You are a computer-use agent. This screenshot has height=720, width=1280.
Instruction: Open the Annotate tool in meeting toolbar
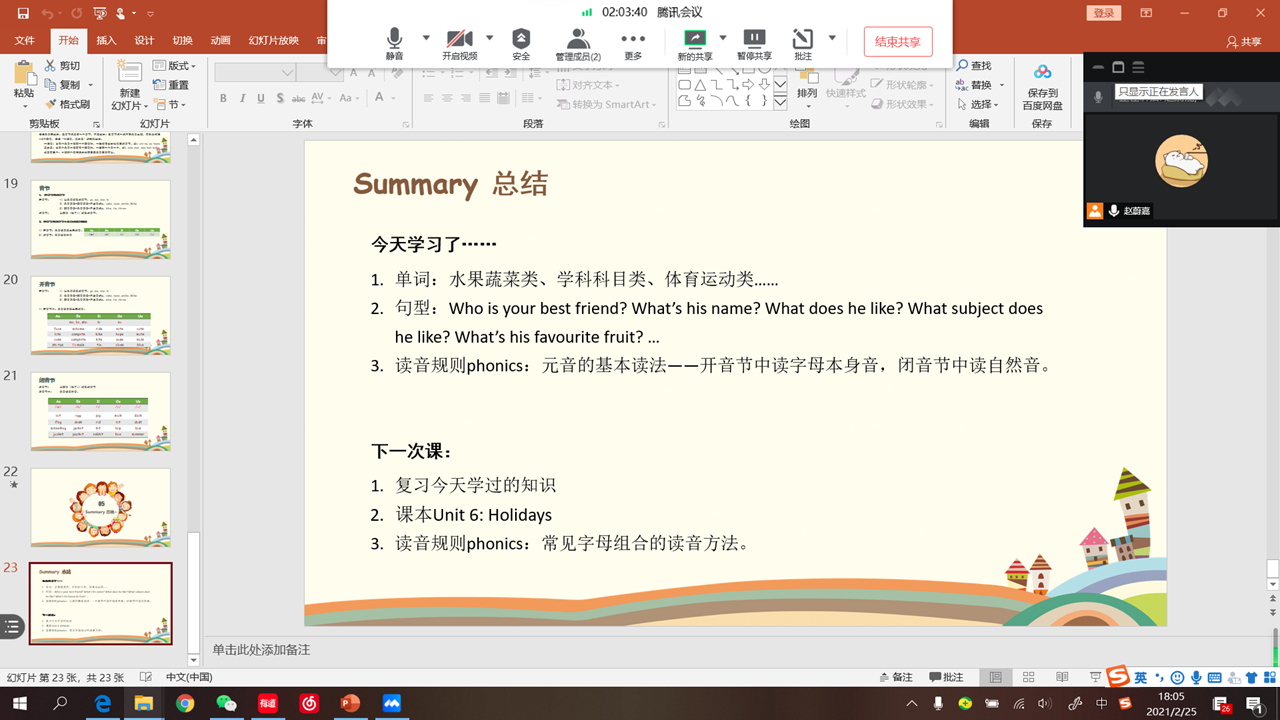tap(803, 42)
